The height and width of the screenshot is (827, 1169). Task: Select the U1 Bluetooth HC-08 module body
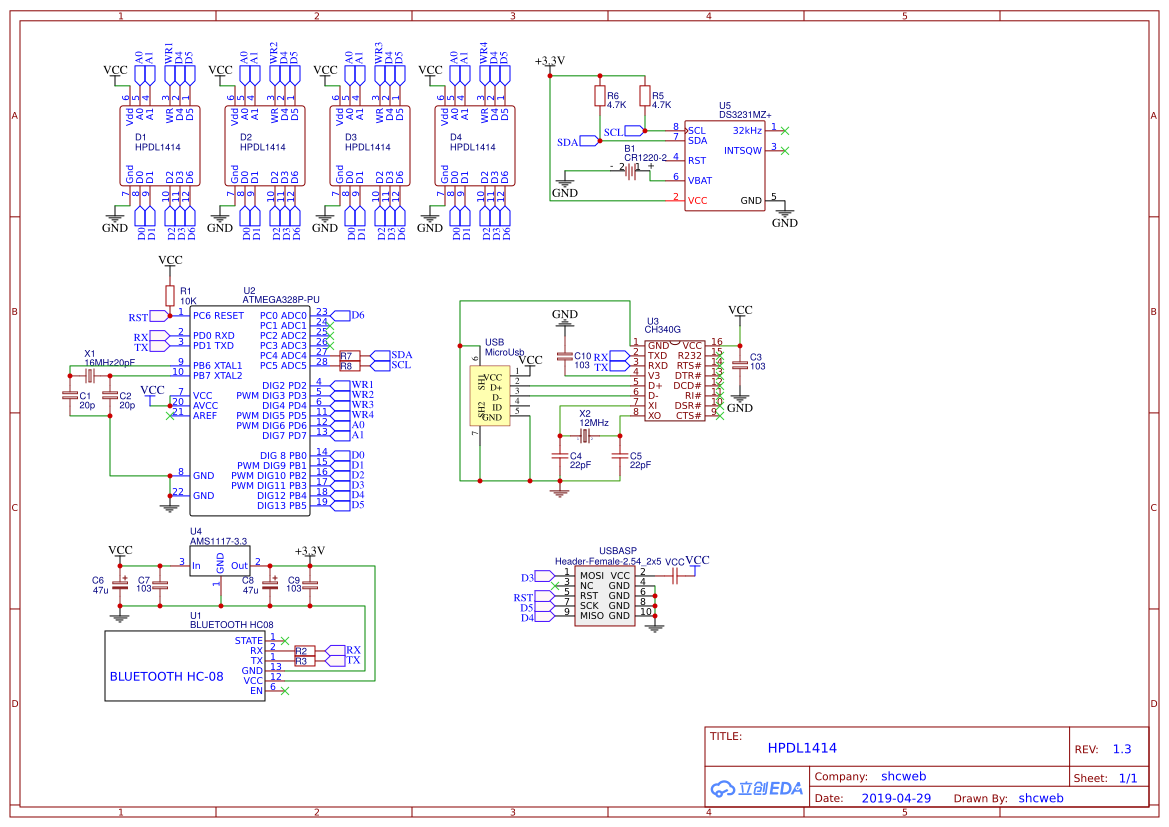tap(184, 666)
